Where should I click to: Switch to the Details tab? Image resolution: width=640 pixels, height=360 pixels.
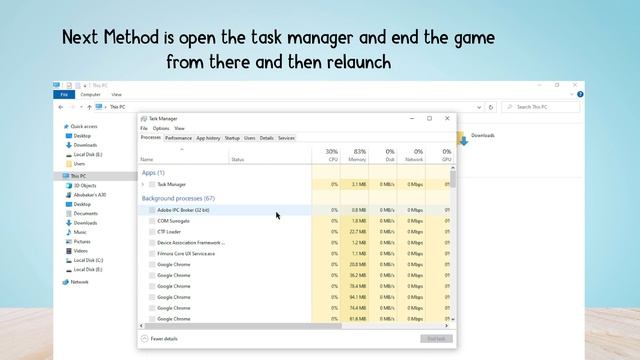(x=267, y=138)
